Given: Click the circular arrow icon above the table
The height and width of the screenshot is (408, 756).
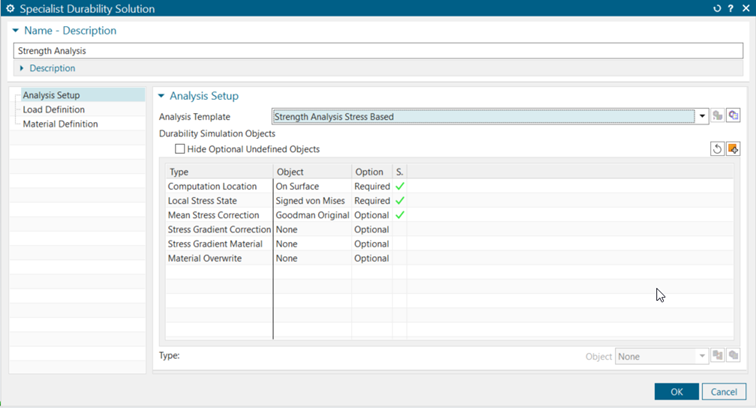Looking at the screenshot, I should (x=717, y=149).
